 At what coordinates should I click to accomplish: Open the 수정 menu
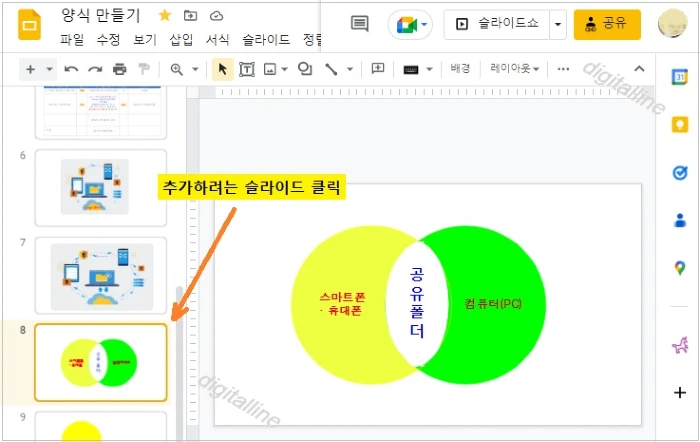point(108,40)
